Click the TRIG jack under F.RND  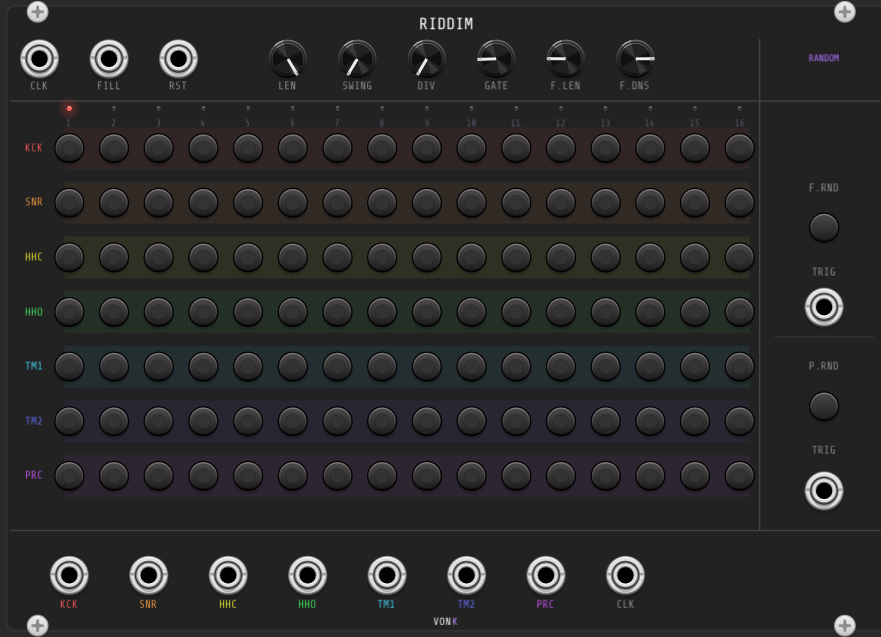click(x=824, y=307)
